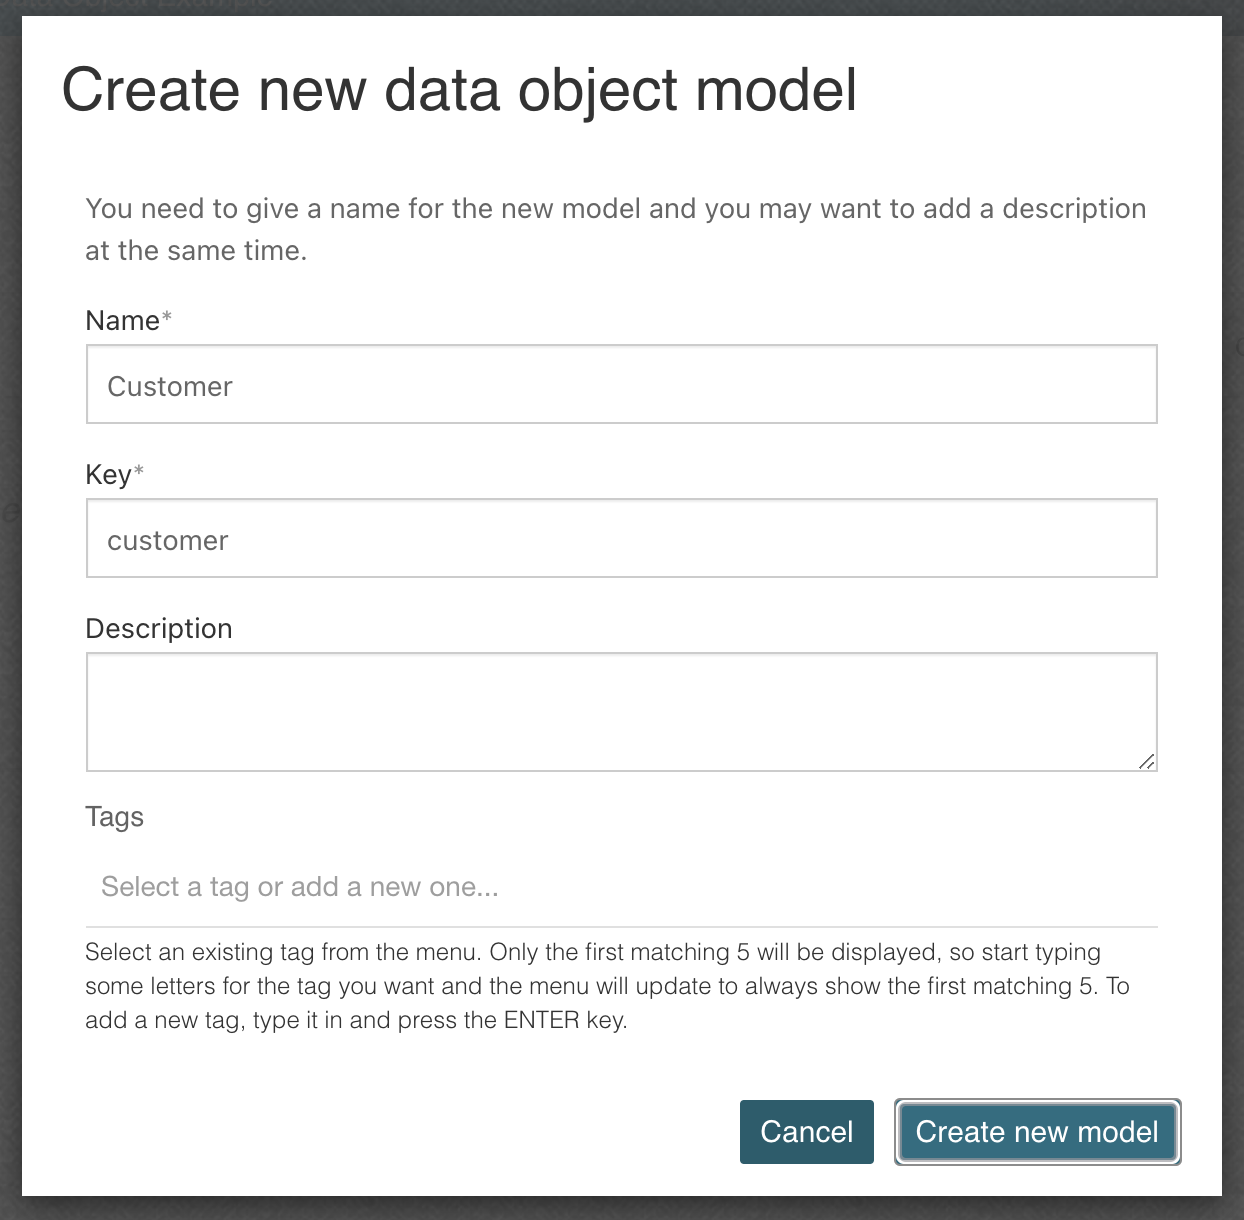This screenshot has width=1244, height=1220.
Task: Click the Key label with asterisk
Action: click(113, 474)
